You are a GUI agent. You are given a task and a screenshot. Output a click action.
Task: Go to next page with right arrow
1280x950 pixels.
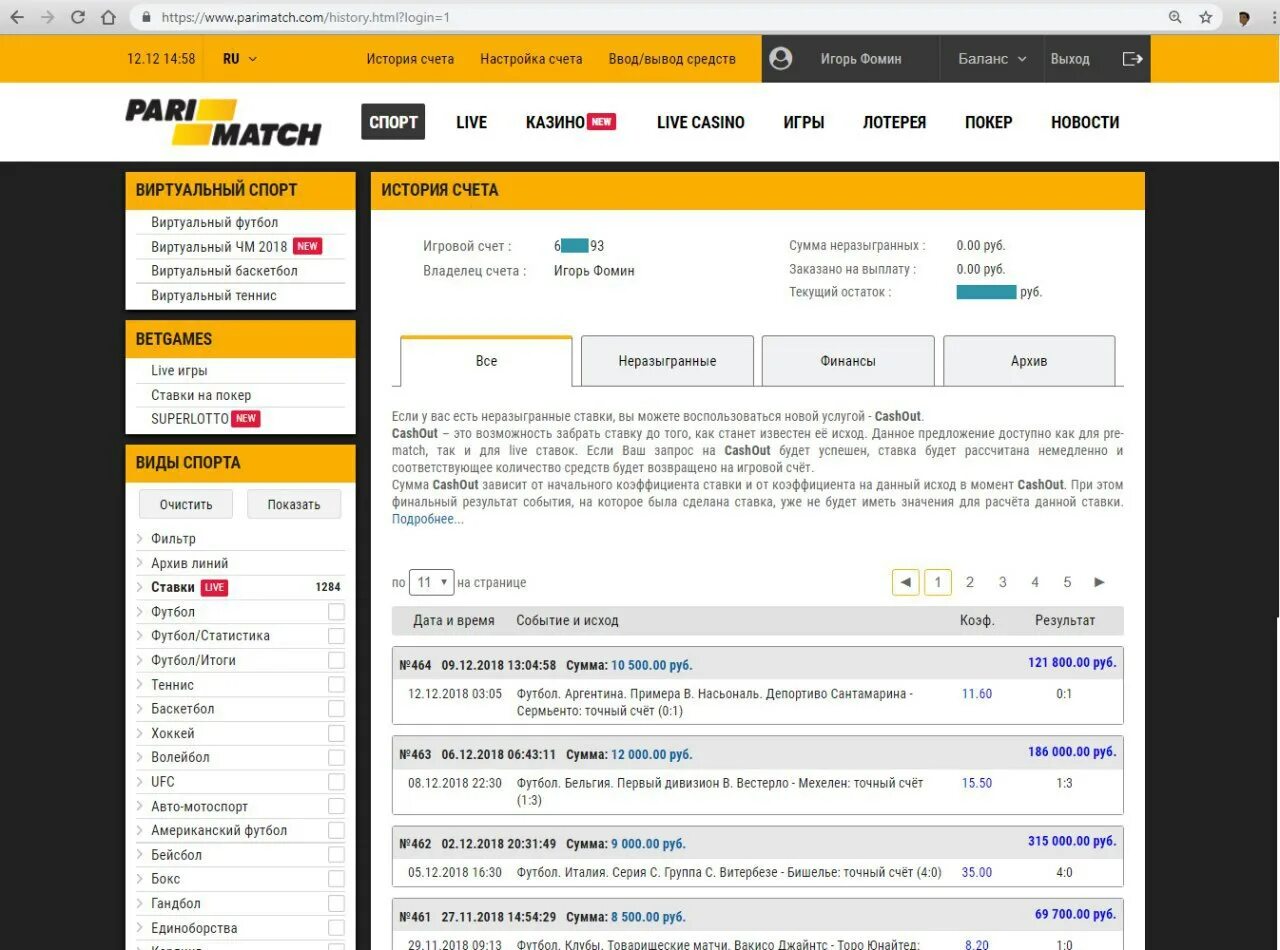coord(1099,582)
